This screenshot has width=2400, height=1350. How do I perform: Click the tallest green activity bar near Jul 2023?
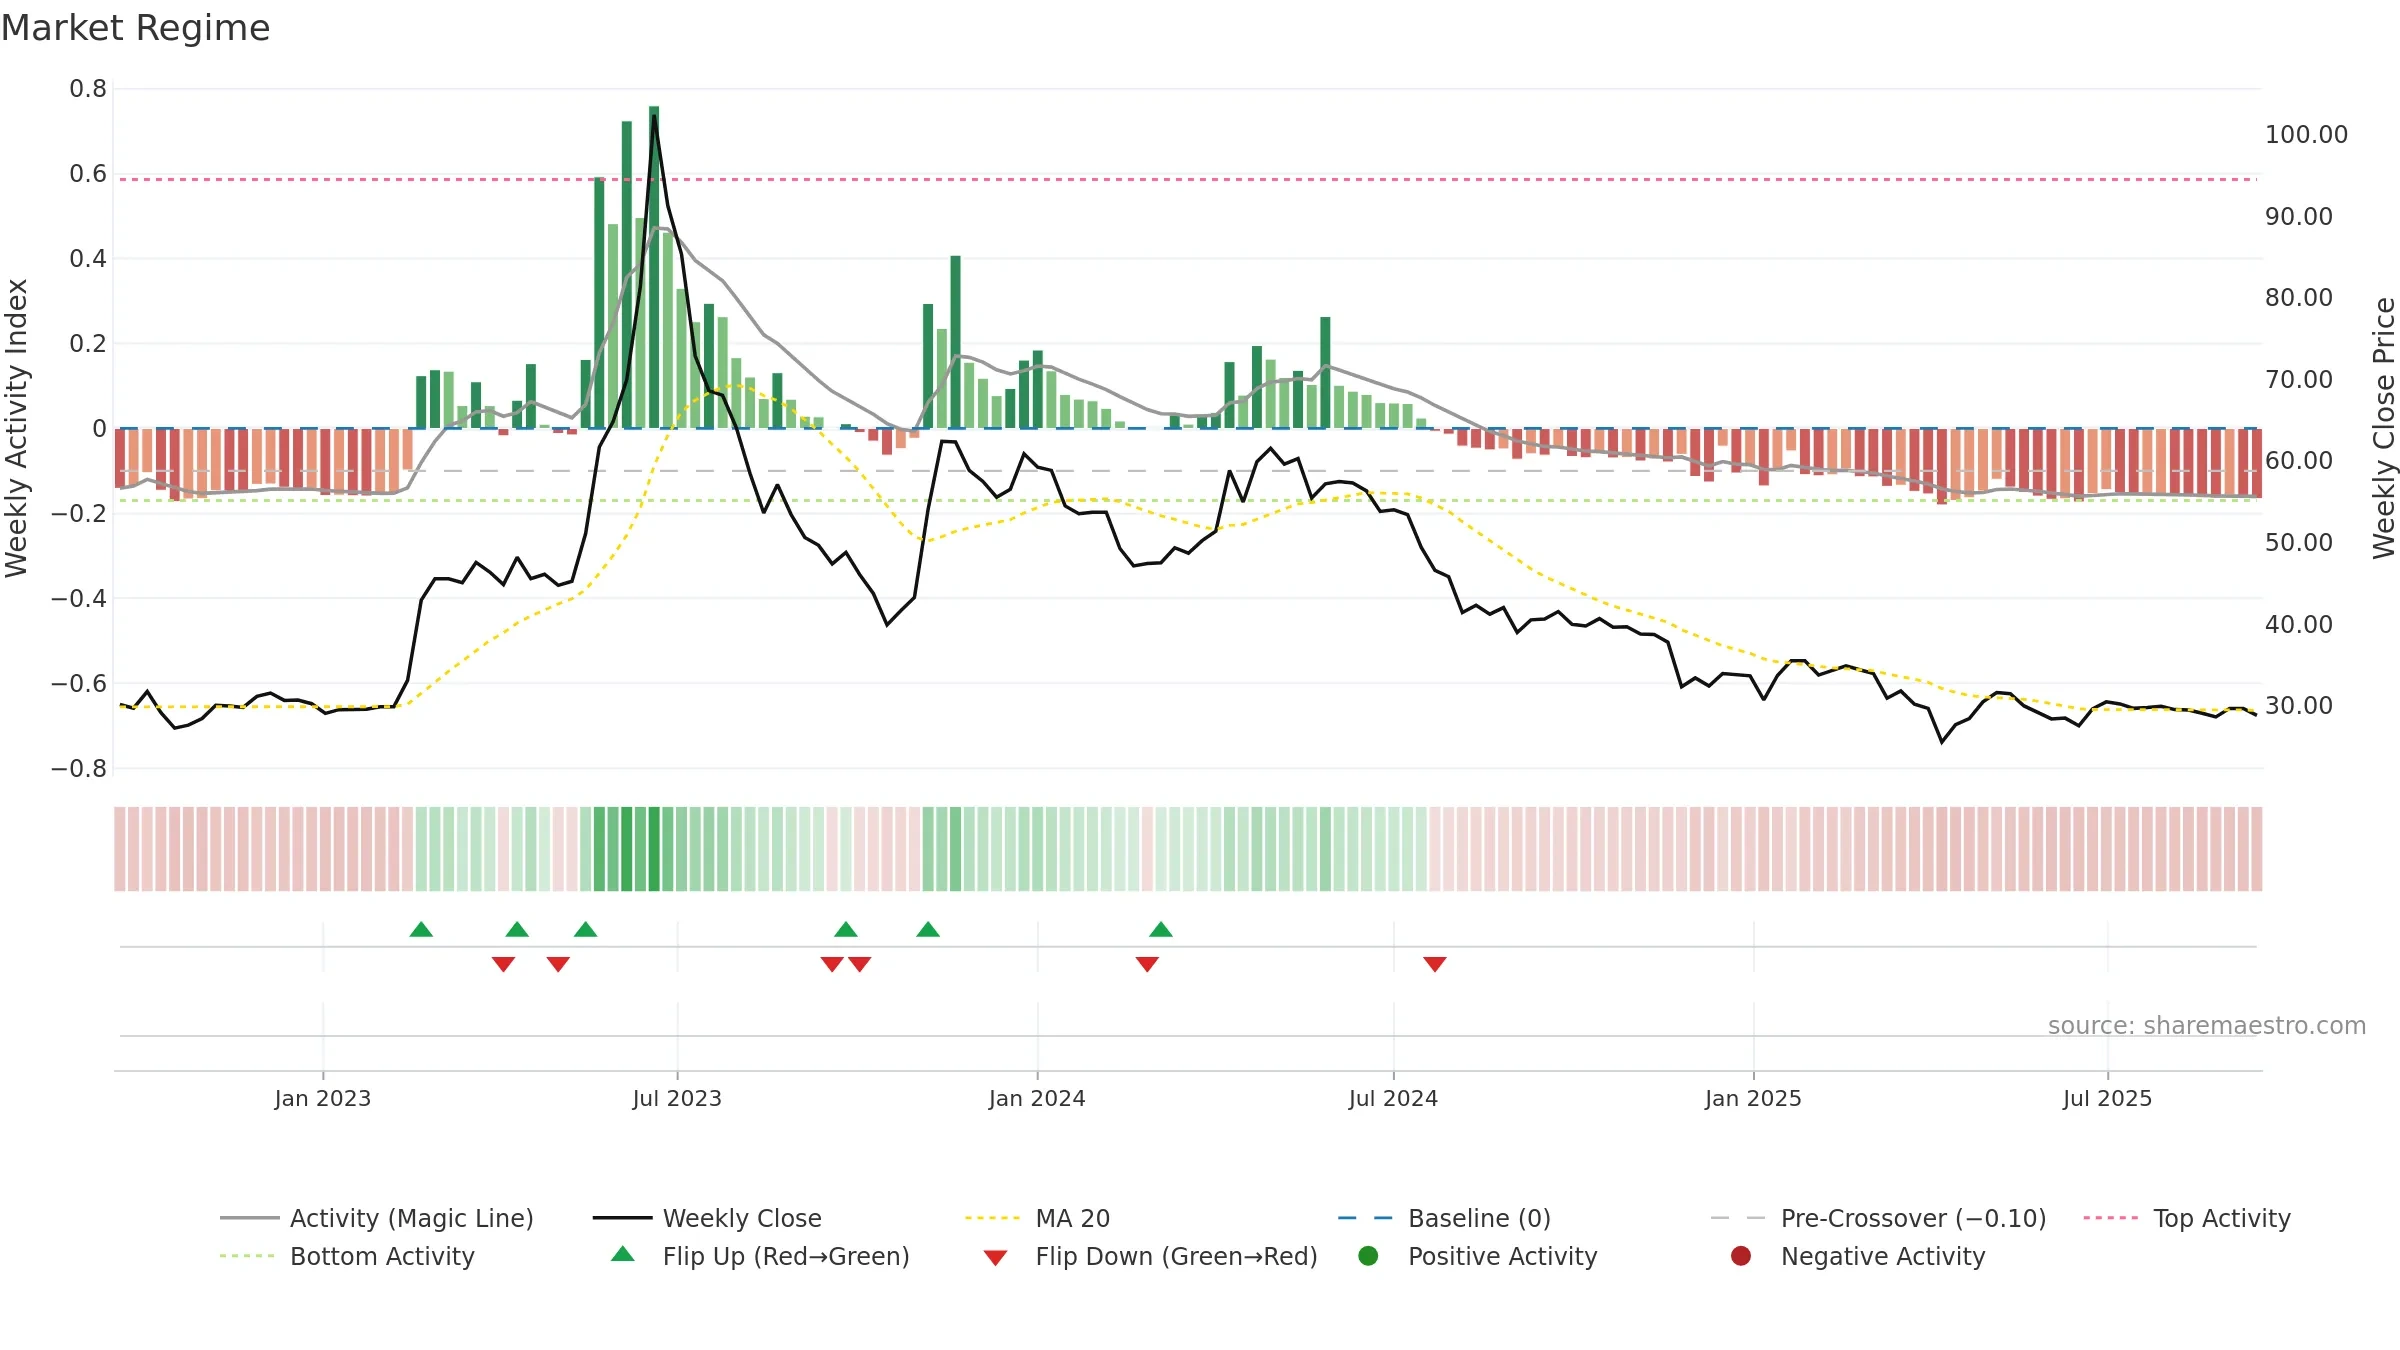click(654, 267)
